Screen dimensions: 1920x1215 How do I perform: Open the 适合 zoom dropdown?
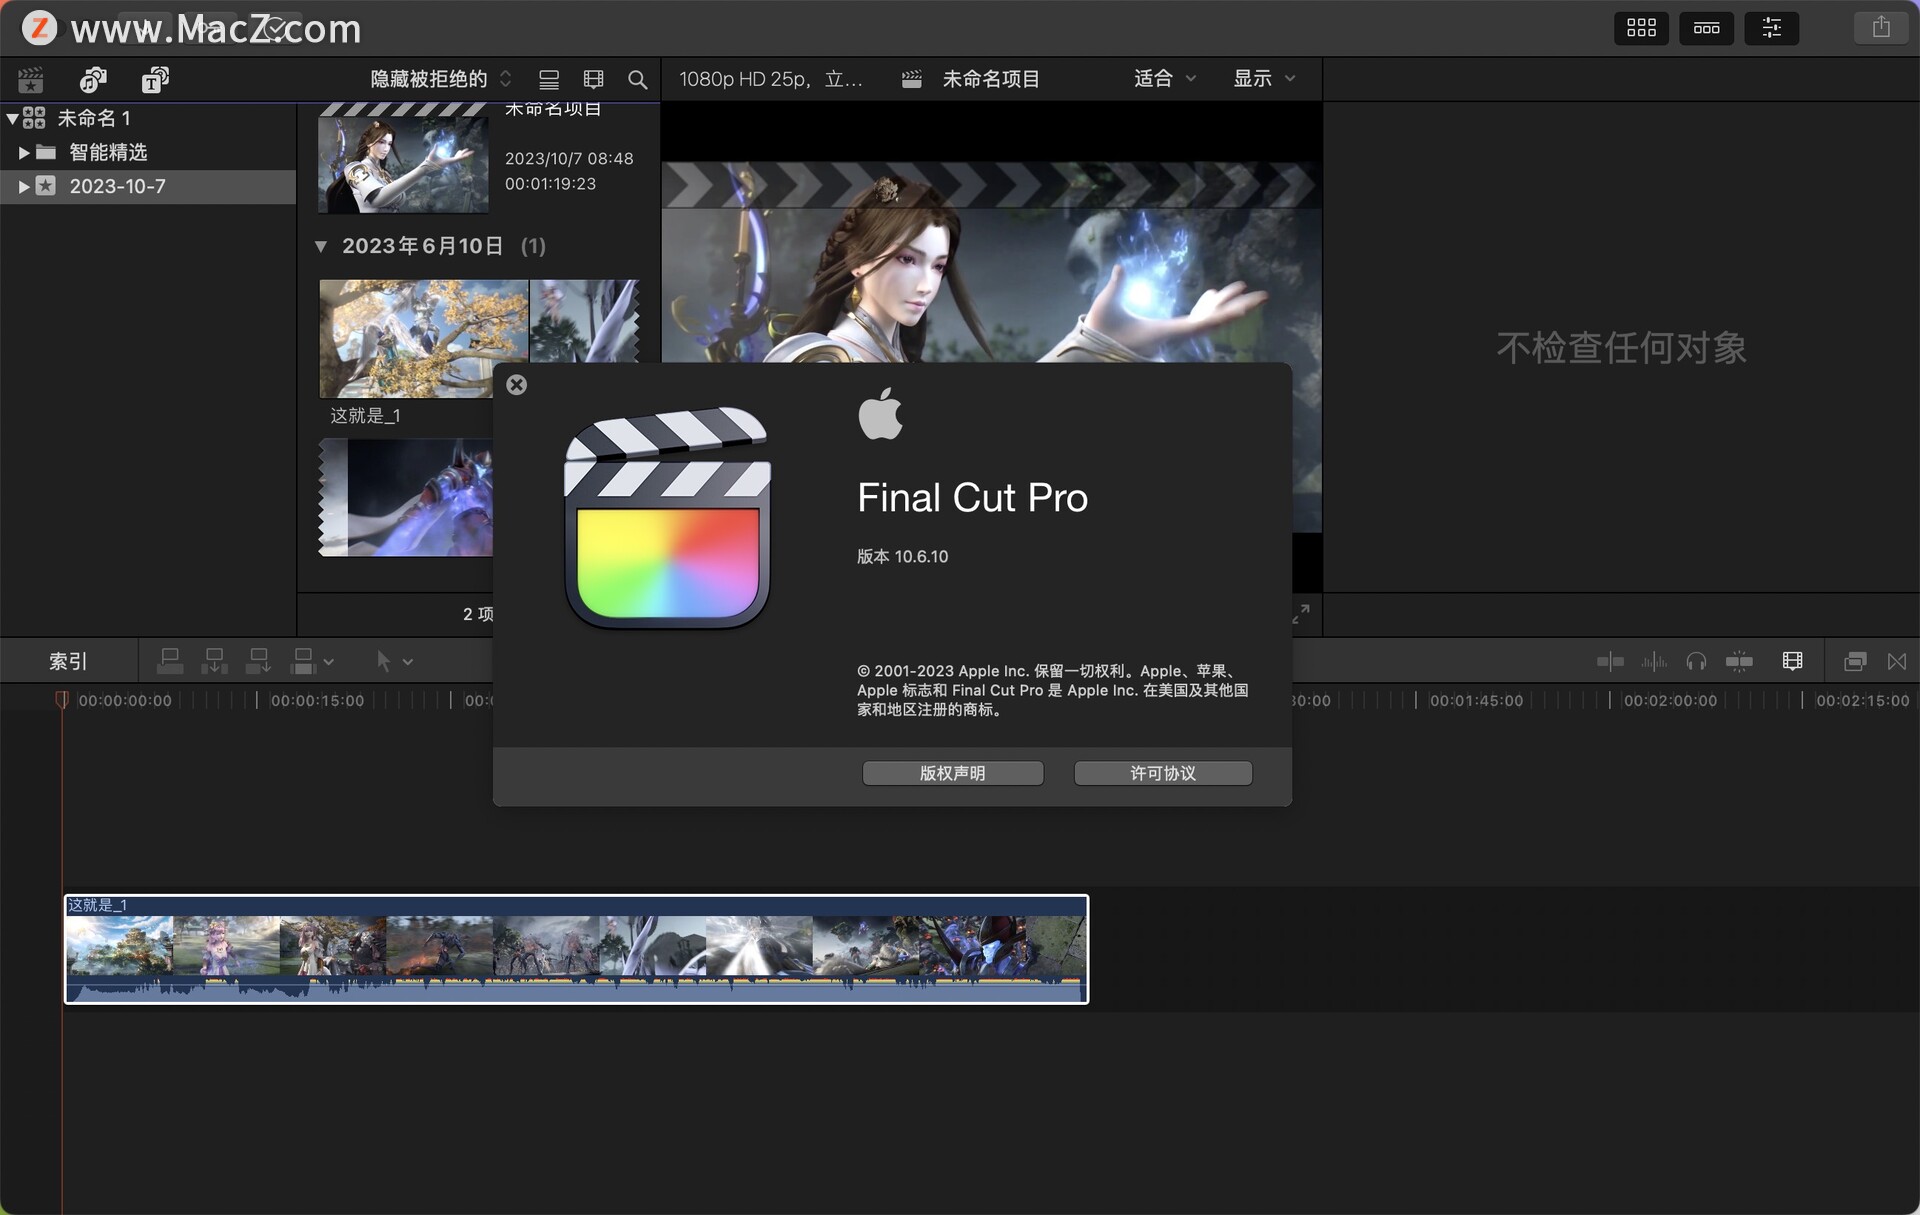[1165, 78]
